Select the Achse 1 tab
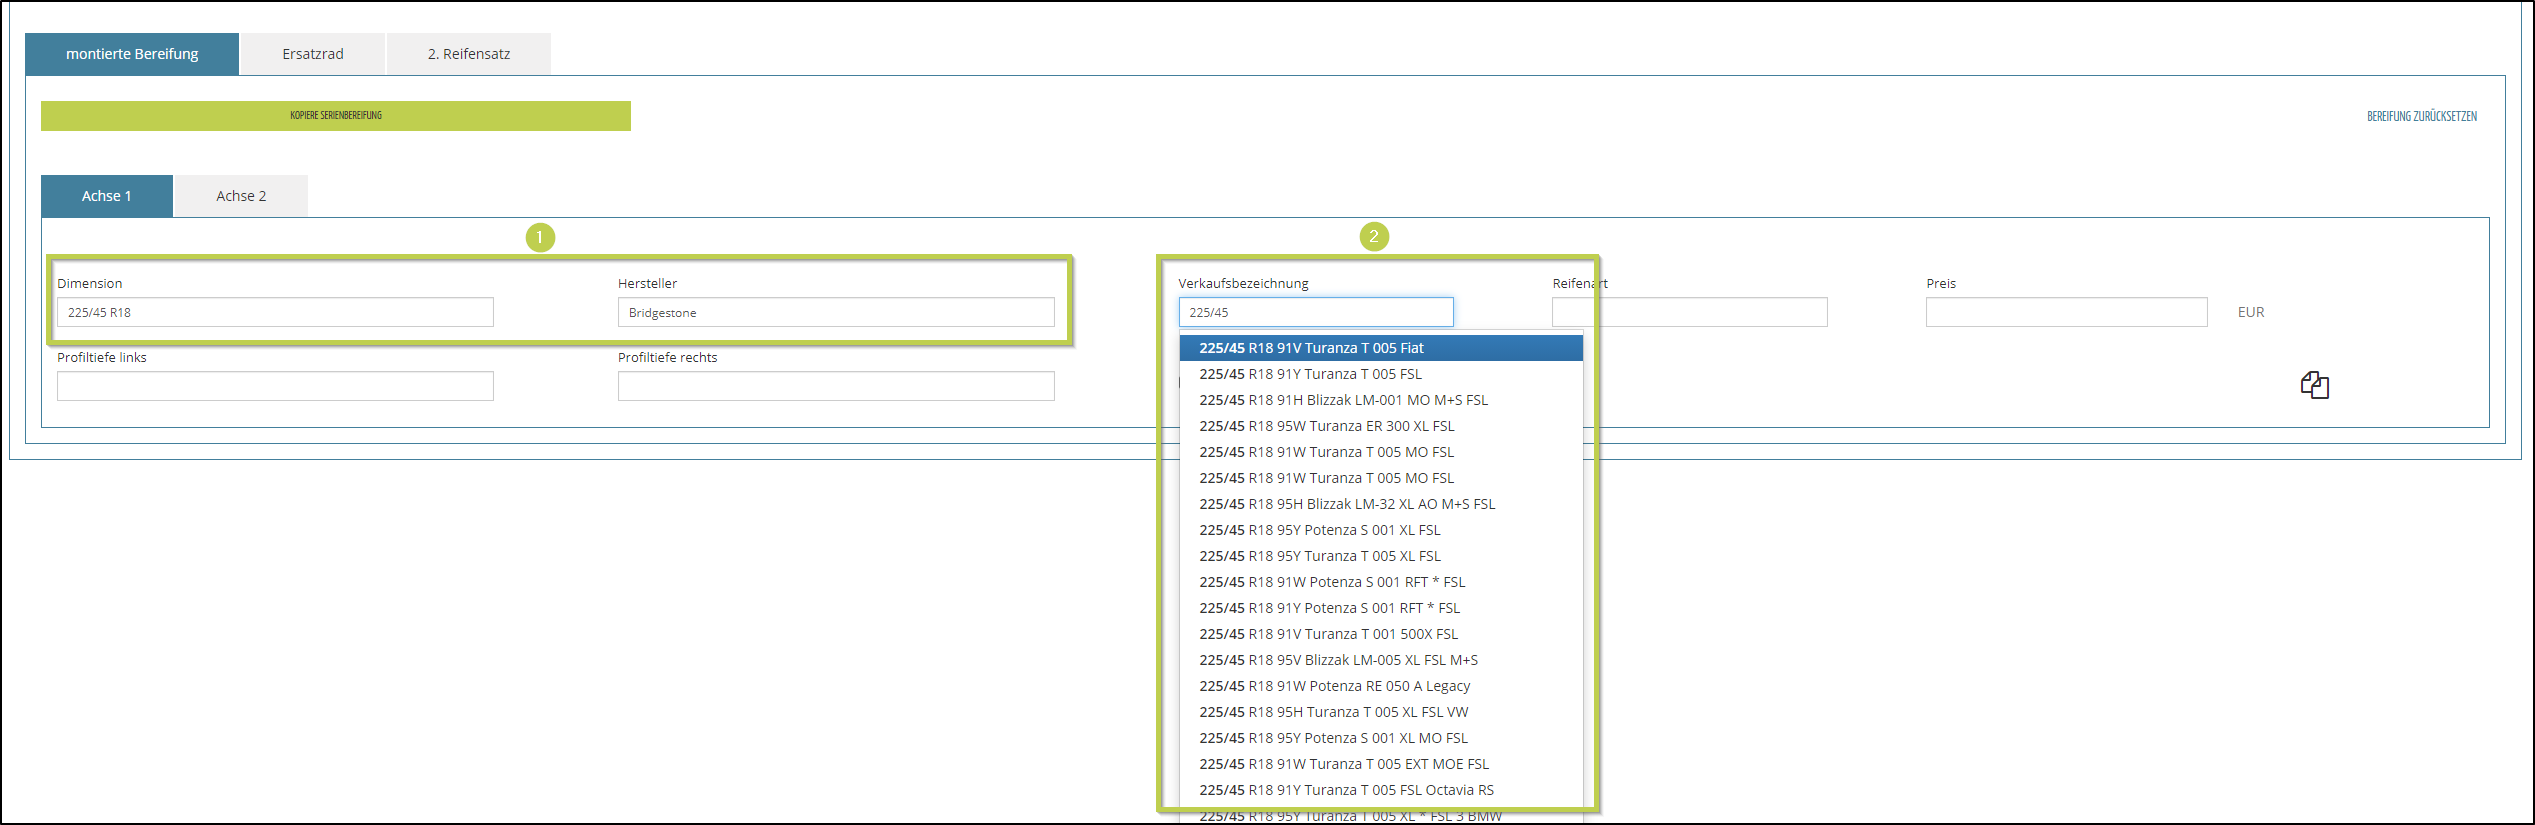The width and height of the screenshot is (2535, 825). 107,196
